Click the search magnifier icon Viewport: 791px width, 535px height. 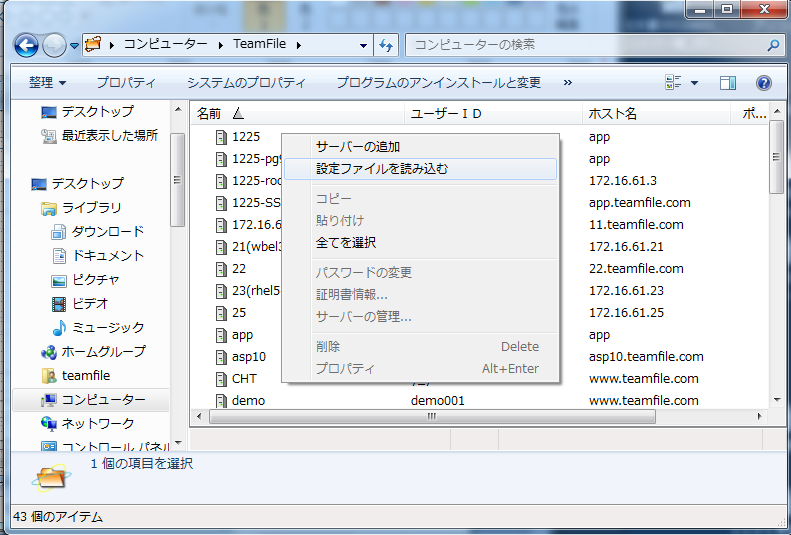point(772,45)
